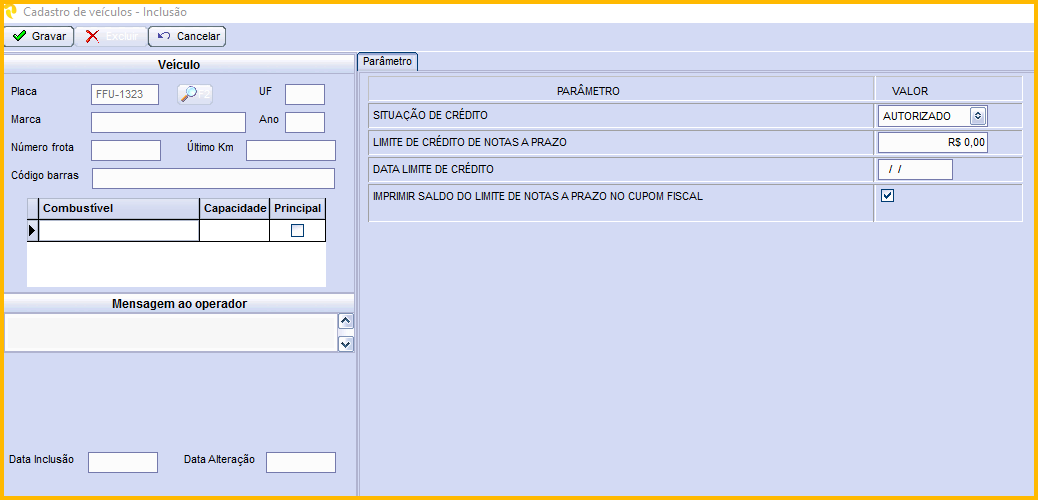This screenshot has width=1038, height=500.
Task: Click message box scroll up arrow
Action: [346, 321]
